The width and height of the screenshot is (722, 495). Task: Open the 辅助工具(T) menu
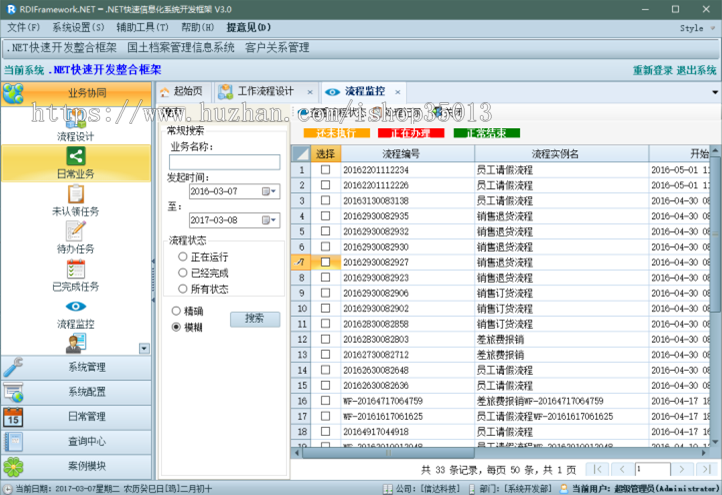(x=142, y=27)
